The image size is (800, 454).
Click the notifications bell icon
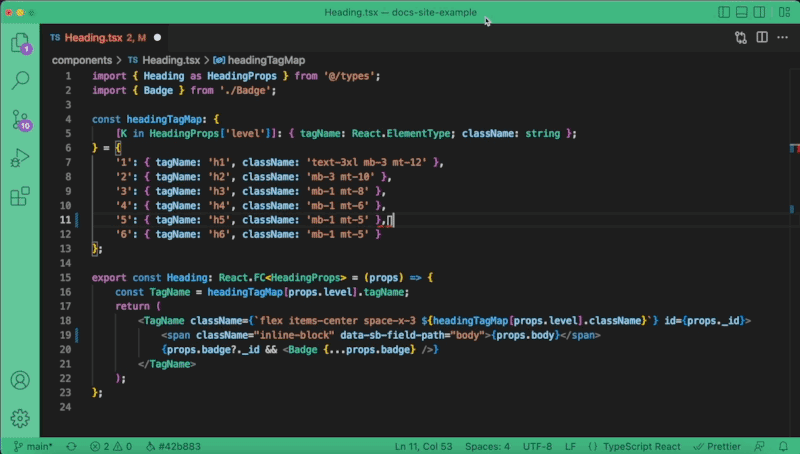(783, 446)
